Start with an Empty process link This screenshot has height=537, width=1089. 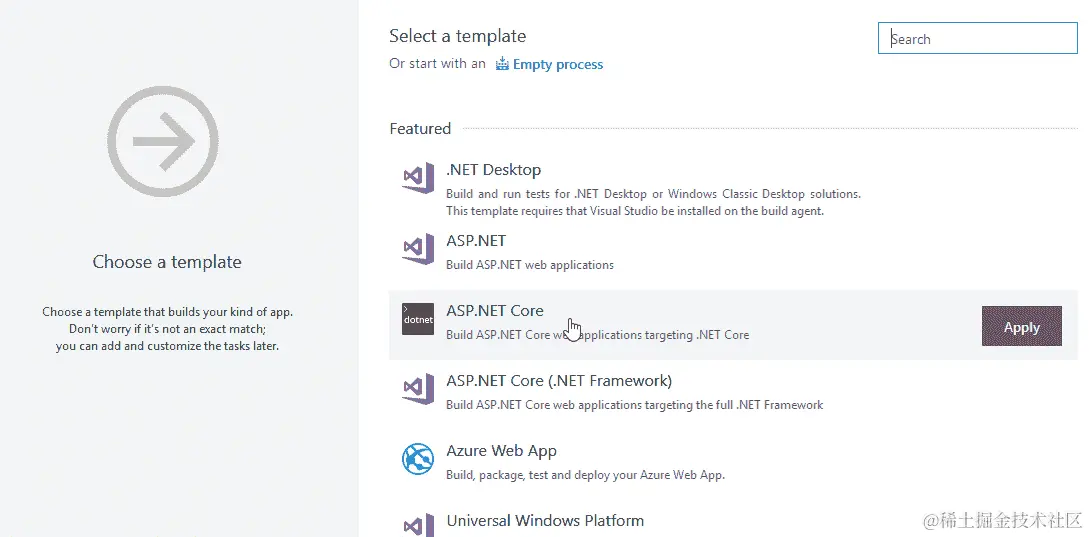(558, 65)
